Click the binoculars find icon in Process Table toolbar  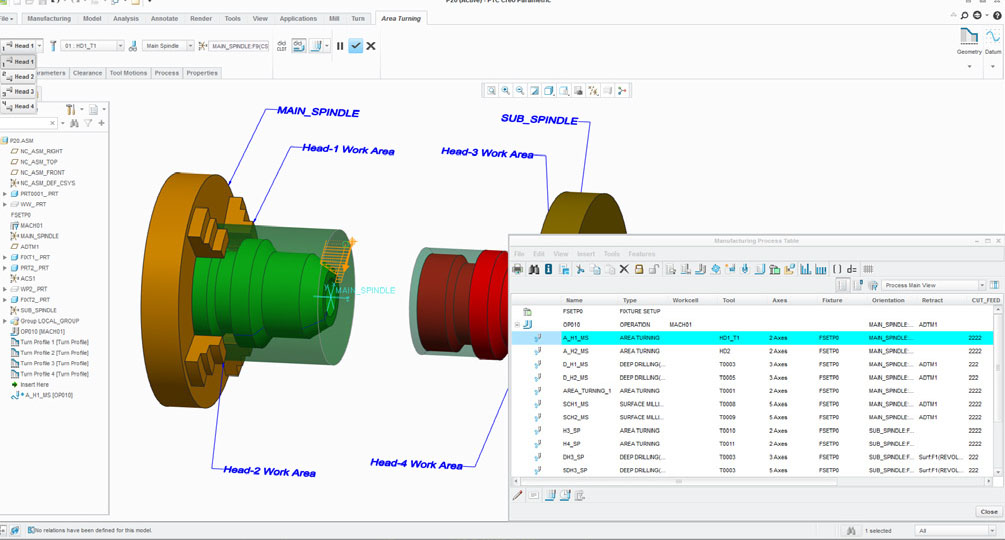[x=533, y=269]
